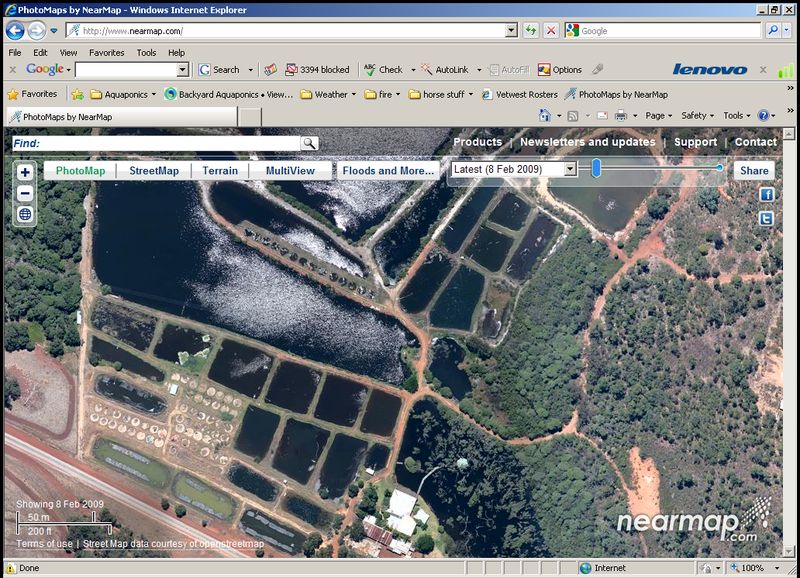Click the globe icon under zoom controls
Screen dimensions: 800x578
pyautogui.click(x=25, y=214)
